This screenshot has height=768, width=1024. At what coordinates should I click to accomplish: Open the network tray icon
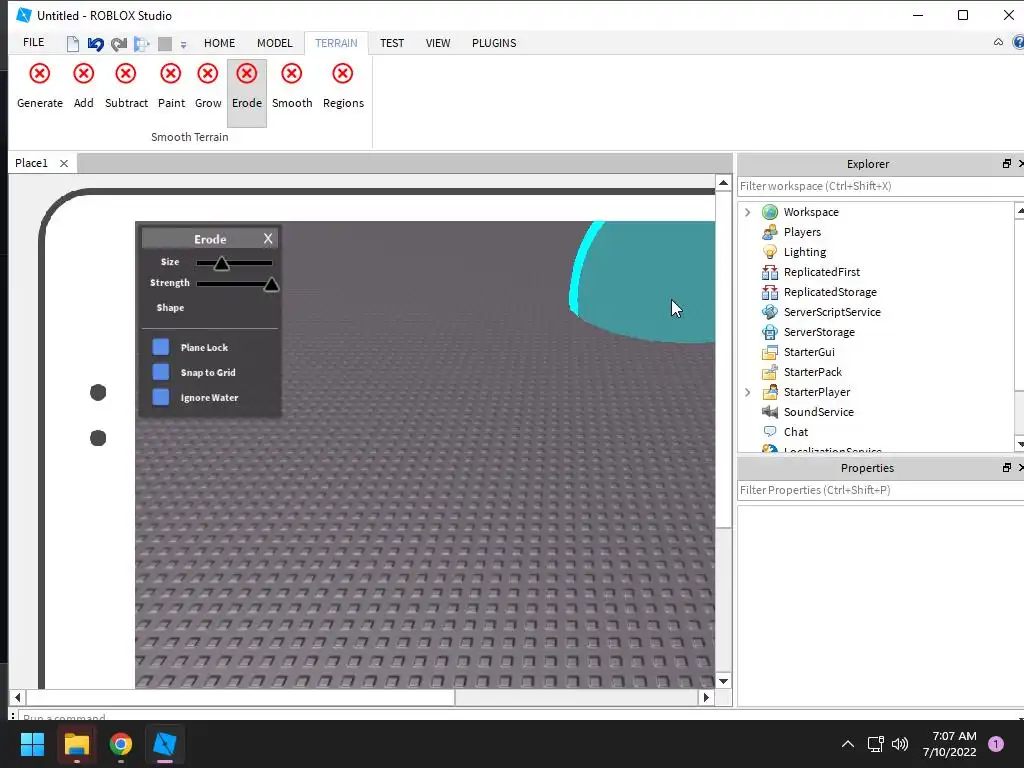point(875,744)
